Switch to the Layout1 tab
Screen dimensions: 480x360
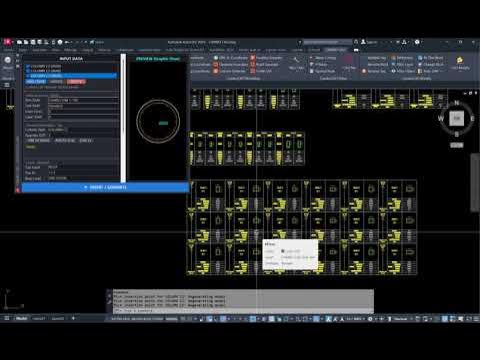pyautogui.click(x=39, y=318)
